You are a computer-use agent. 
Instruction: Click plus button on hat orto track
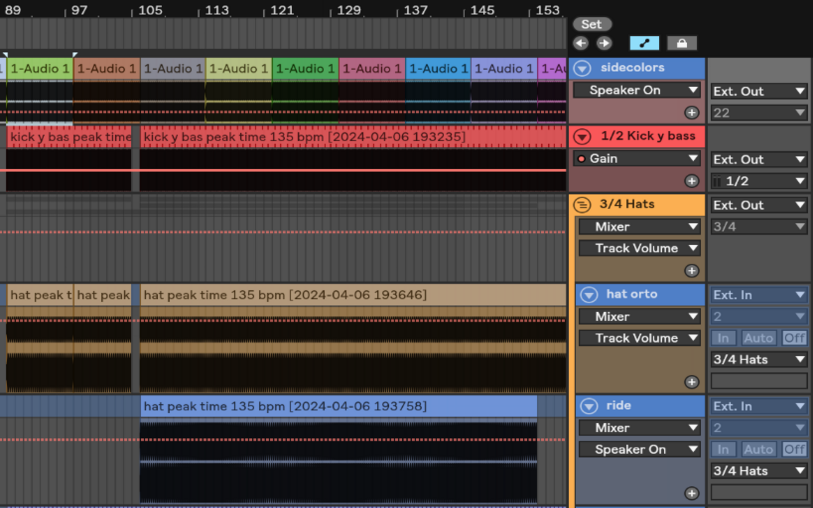(691, 382)
